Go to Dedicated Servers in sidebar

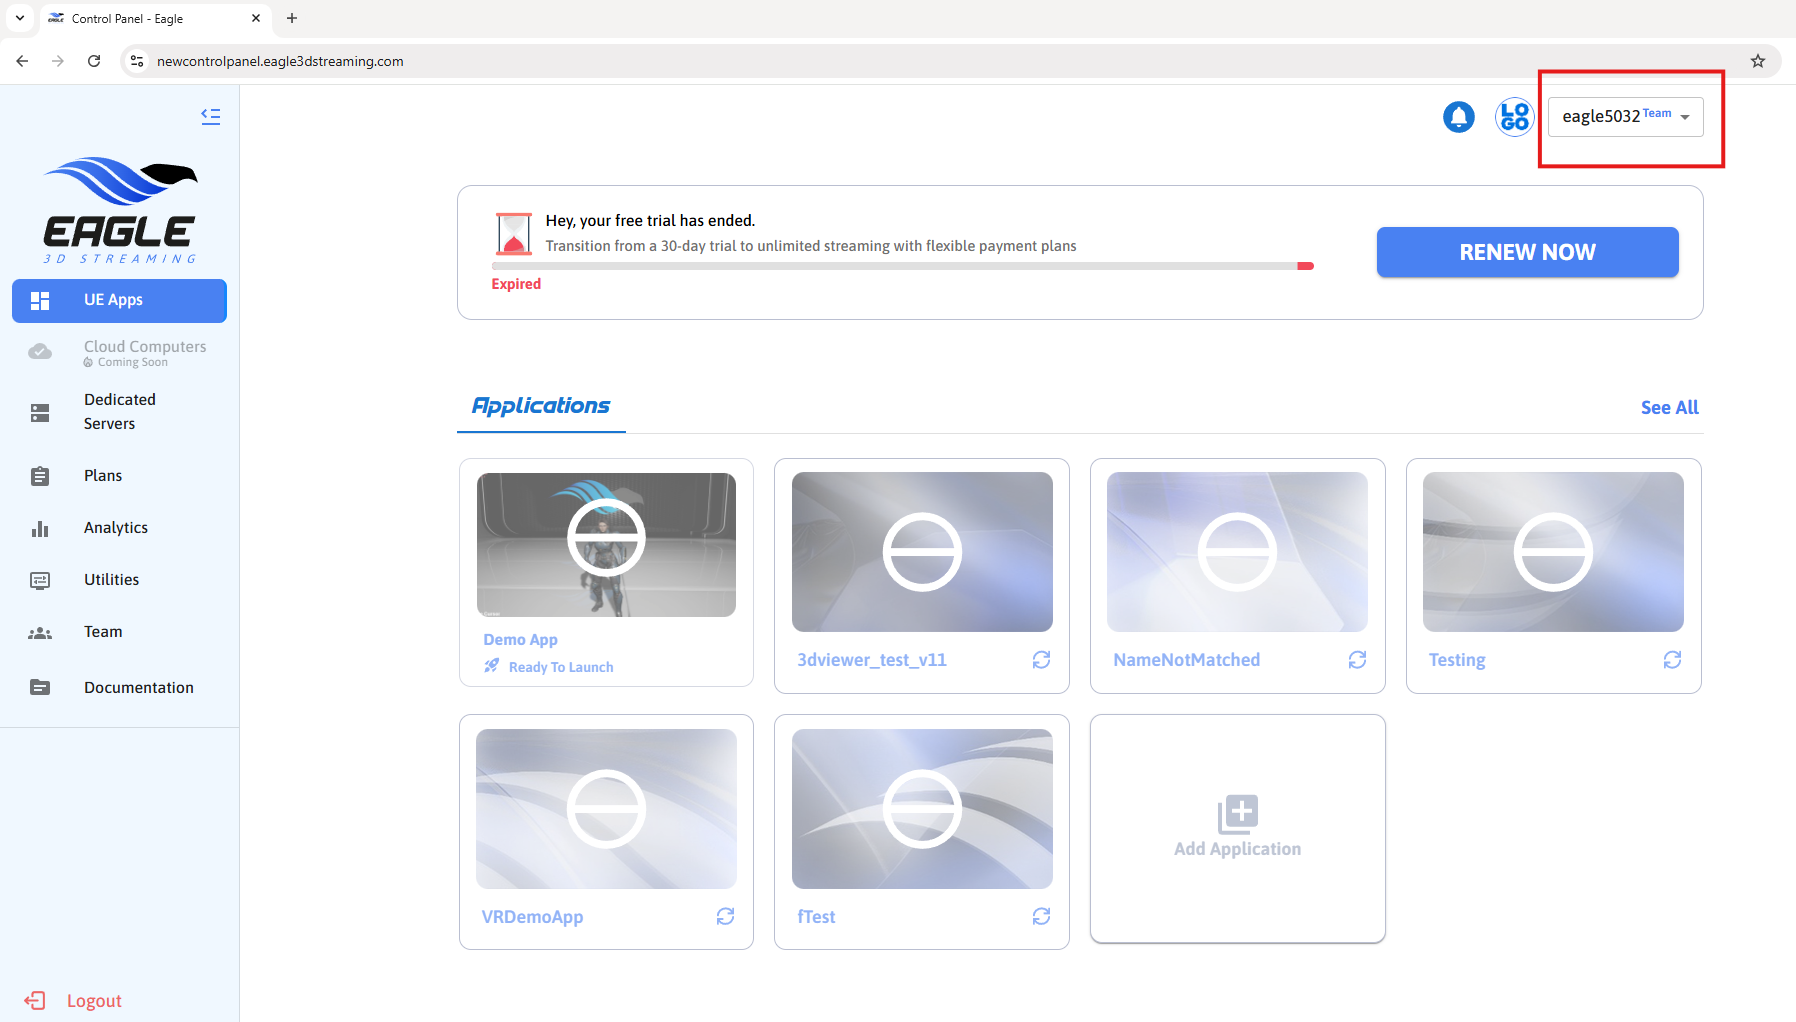119,411
